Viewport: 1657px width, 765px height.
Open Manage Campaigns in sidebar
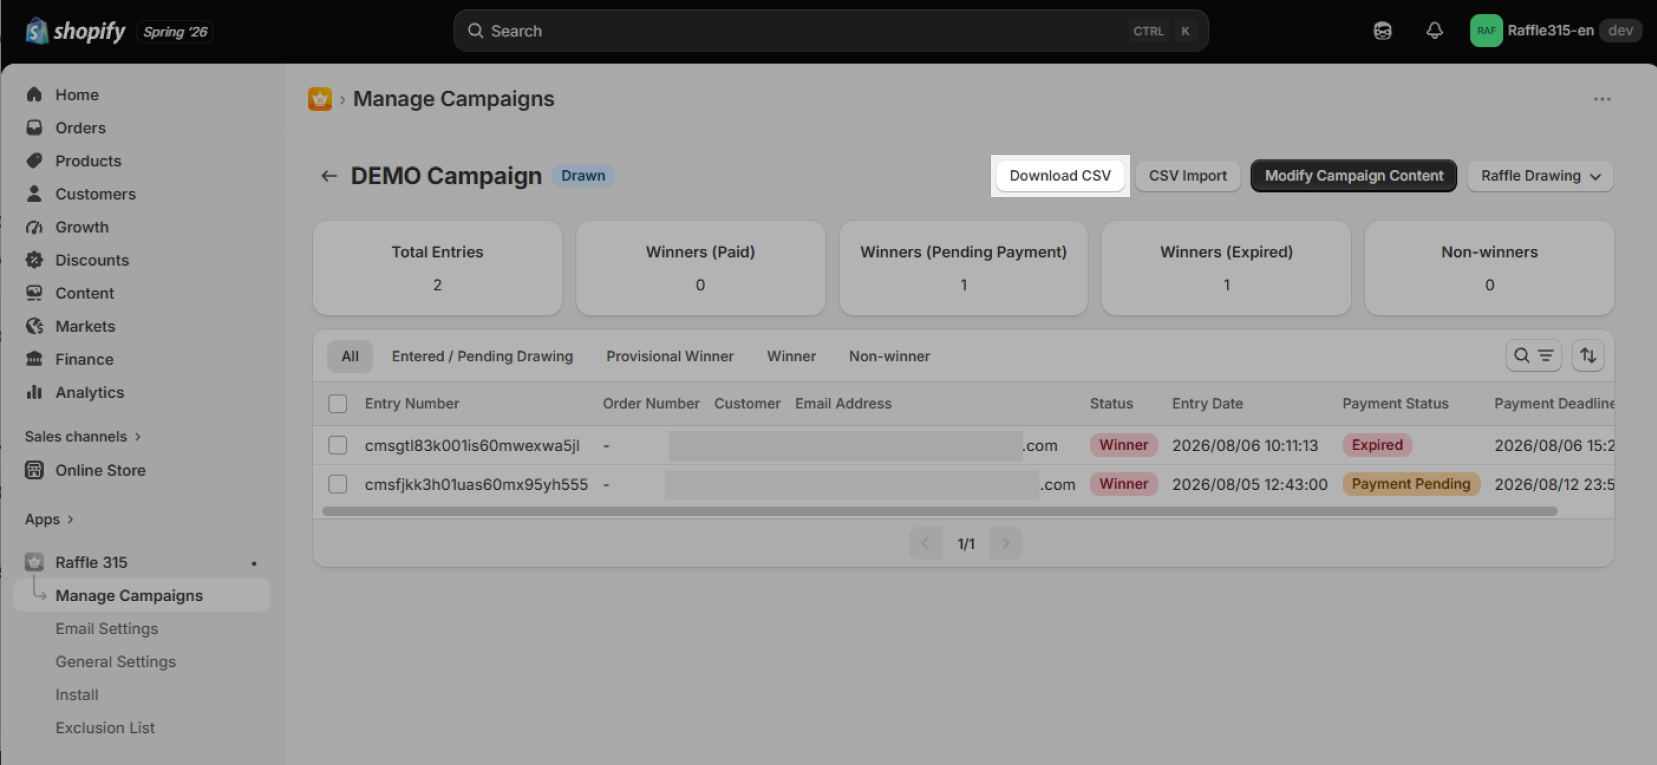[141, 595]
